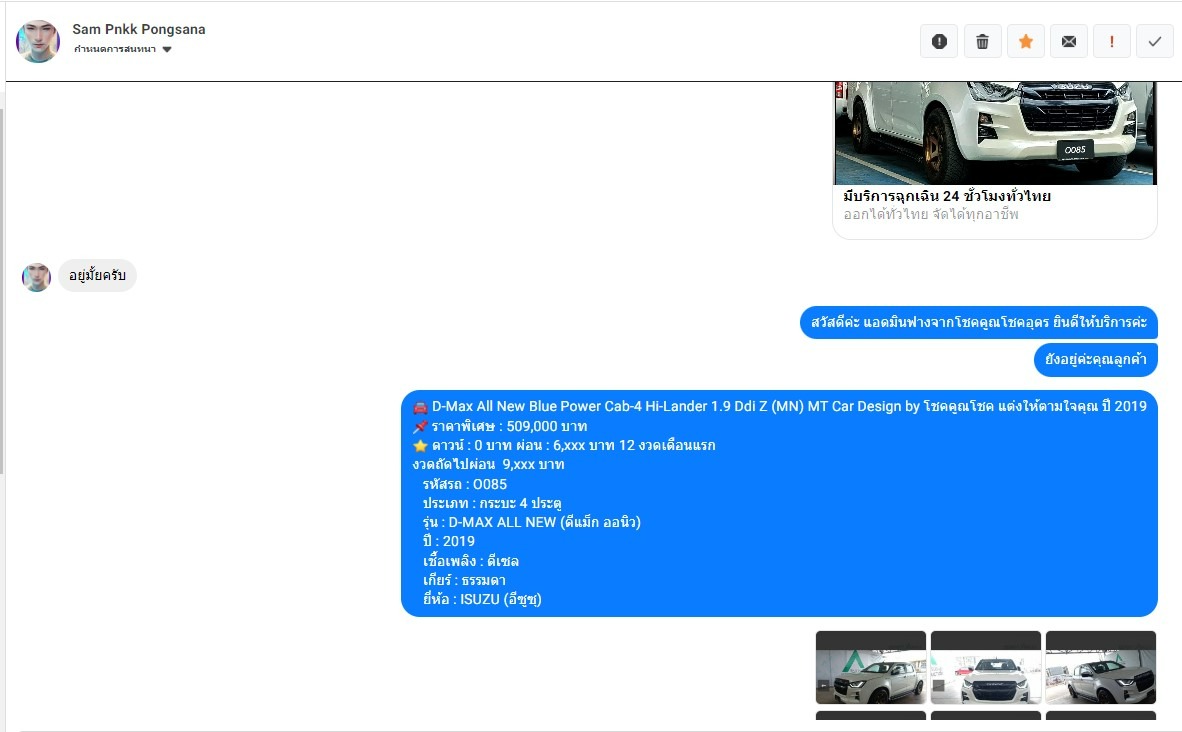Click the Sam Pnkk Pongsana name
The height and width of the screenshot is (732, 1182).
(x=139, y=29)
